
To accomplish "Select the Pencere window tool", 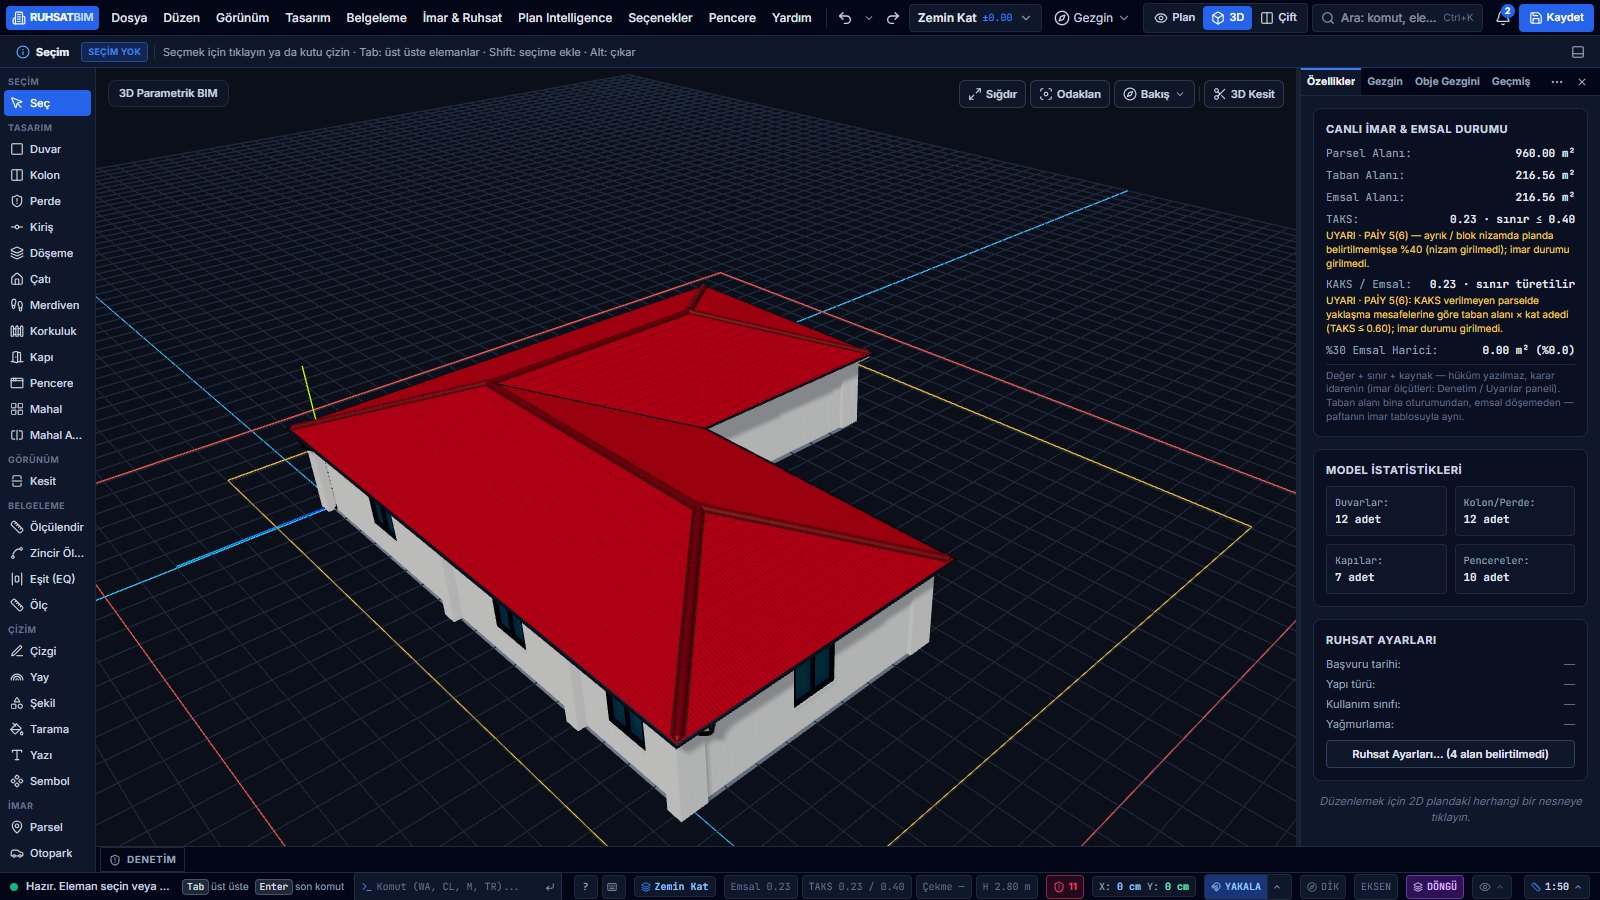I will click(x=47, y=383).
